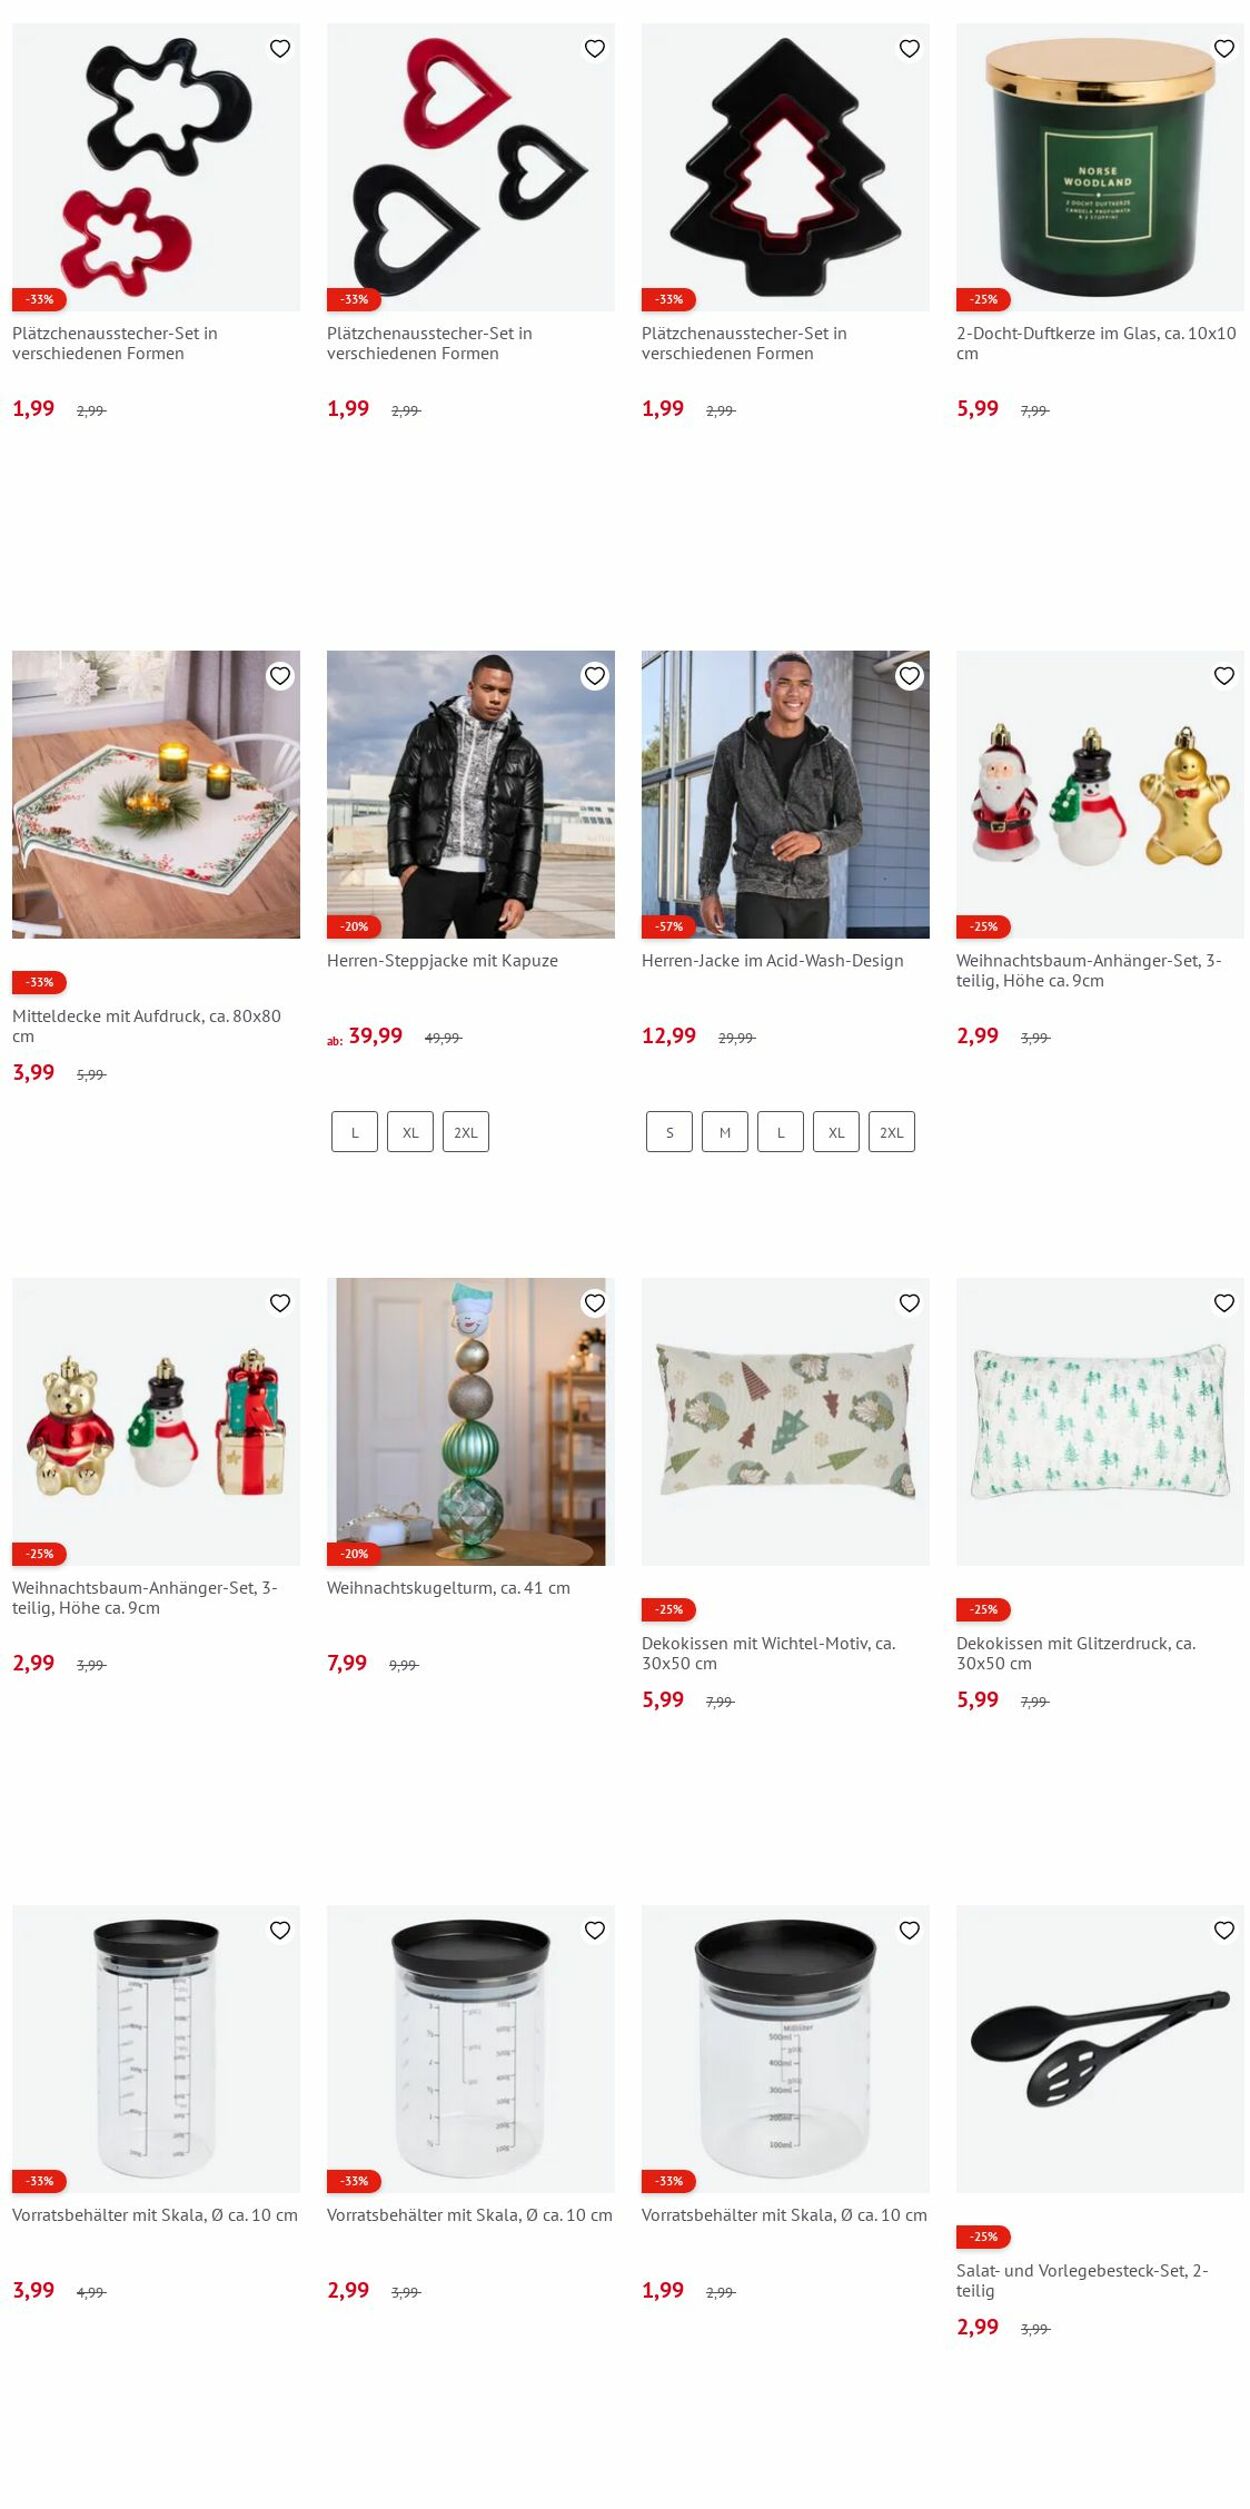Favorite the Norse Woodland candle with heart icon
Viewport: 1250px width, 2509px height.
pos(1223,48)
